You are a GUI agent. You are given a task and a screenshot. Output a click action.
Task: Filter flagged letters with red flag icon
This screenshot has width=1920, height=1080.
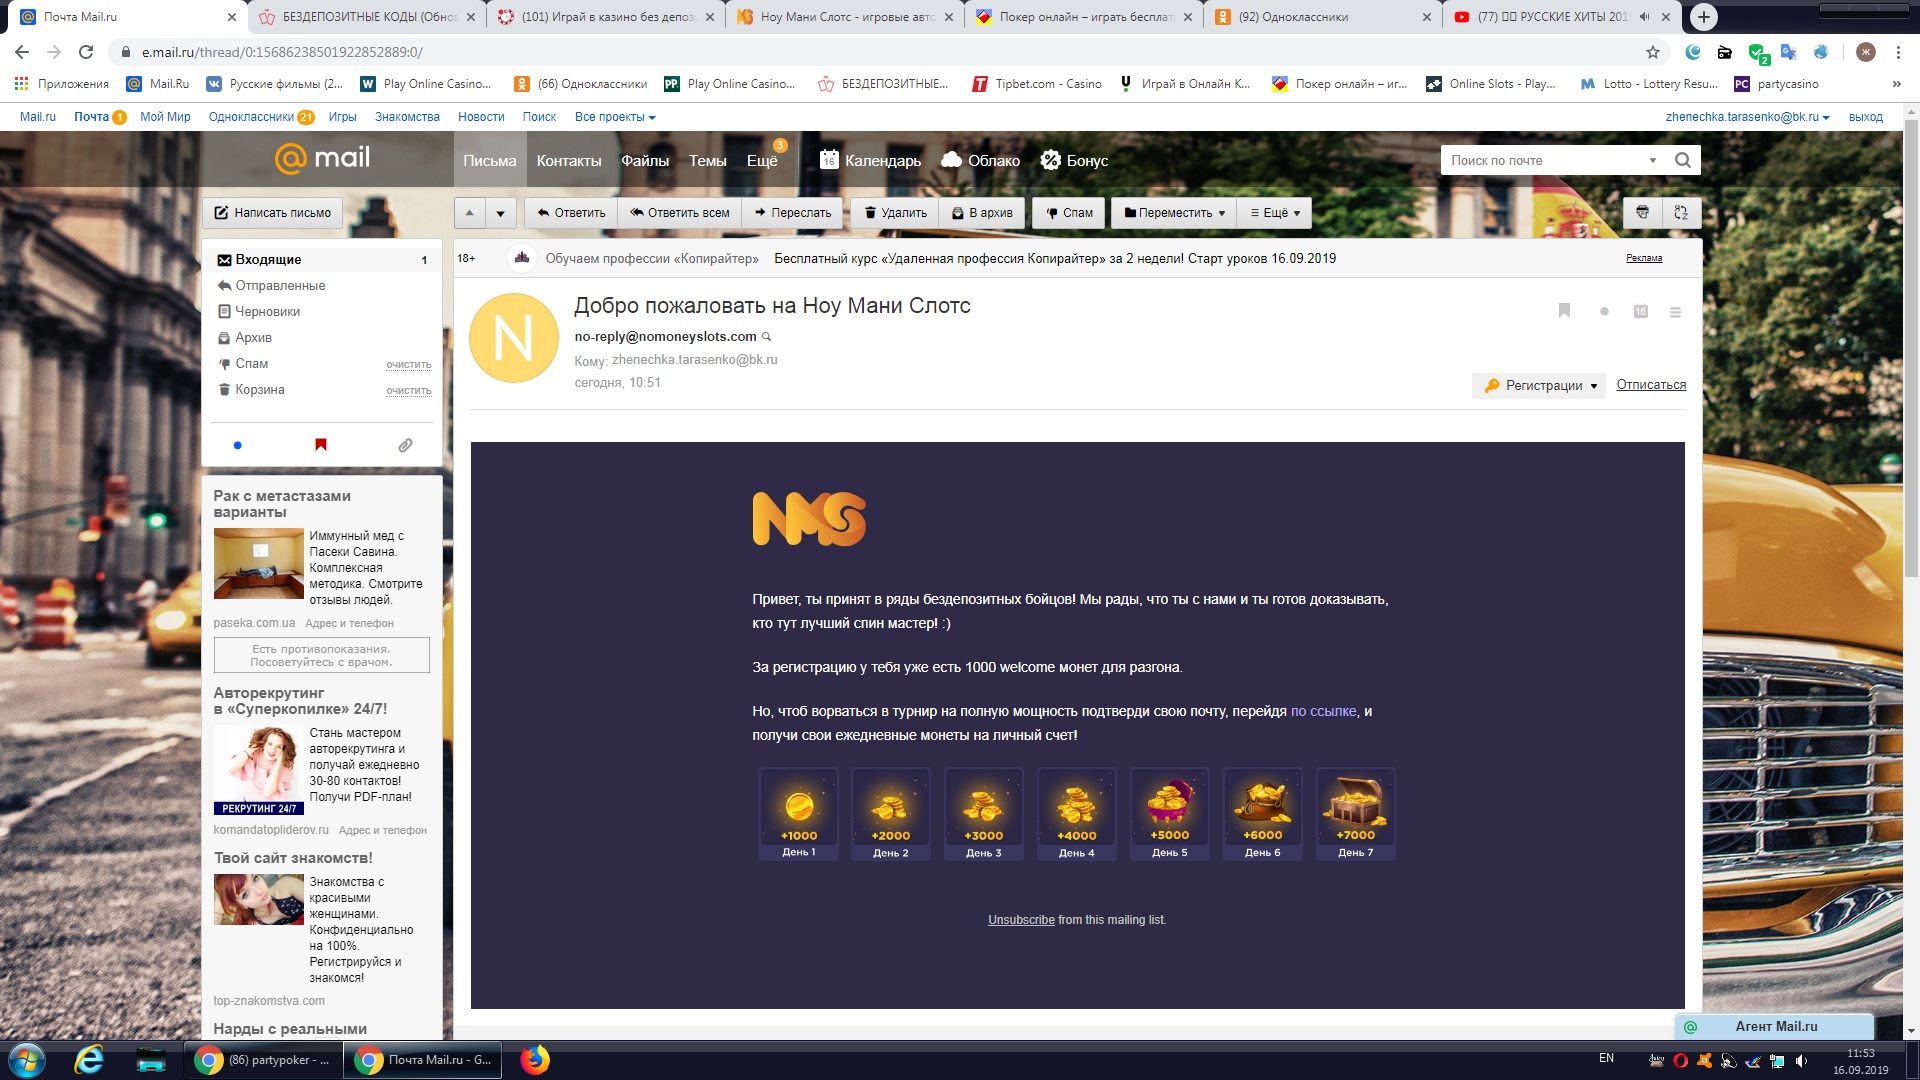click(321, 445)
